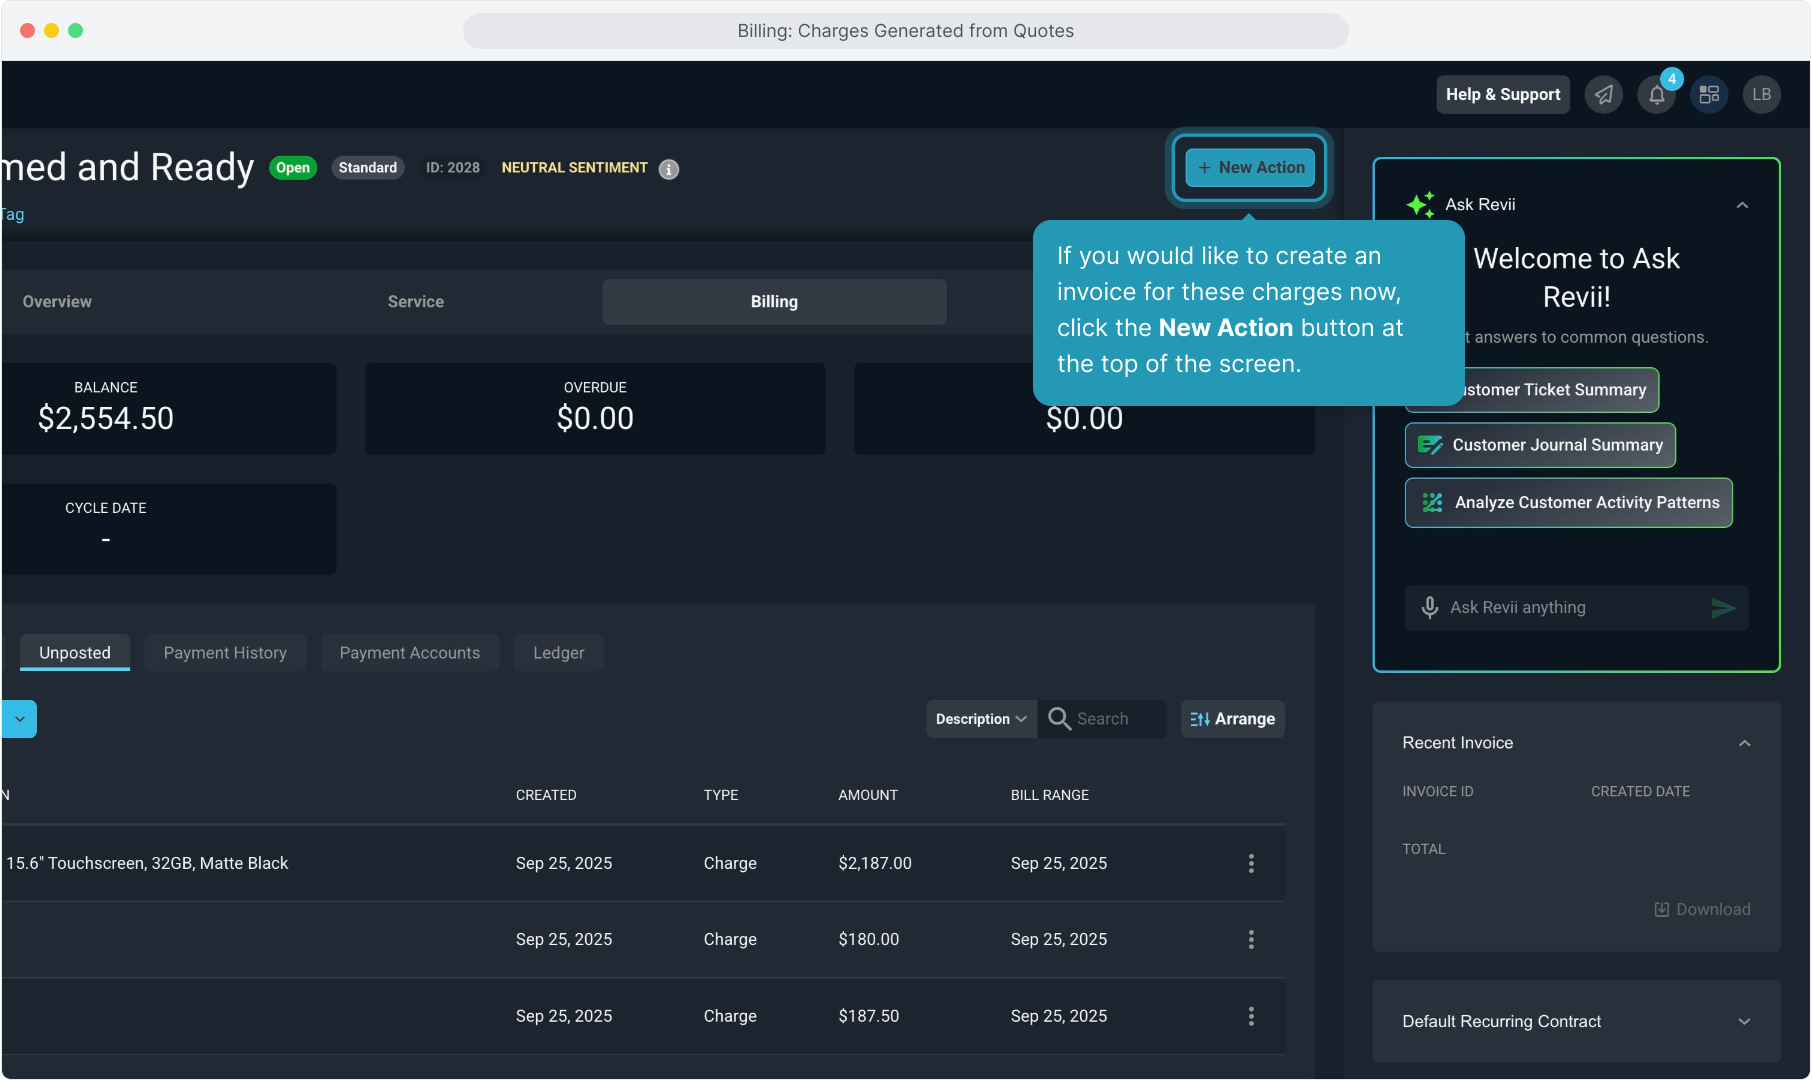This screenshot has width=1812, height=1080.
Task: Open row options for the $180.00 charge
Action: pyautogui.click(x=1251, y=939)
